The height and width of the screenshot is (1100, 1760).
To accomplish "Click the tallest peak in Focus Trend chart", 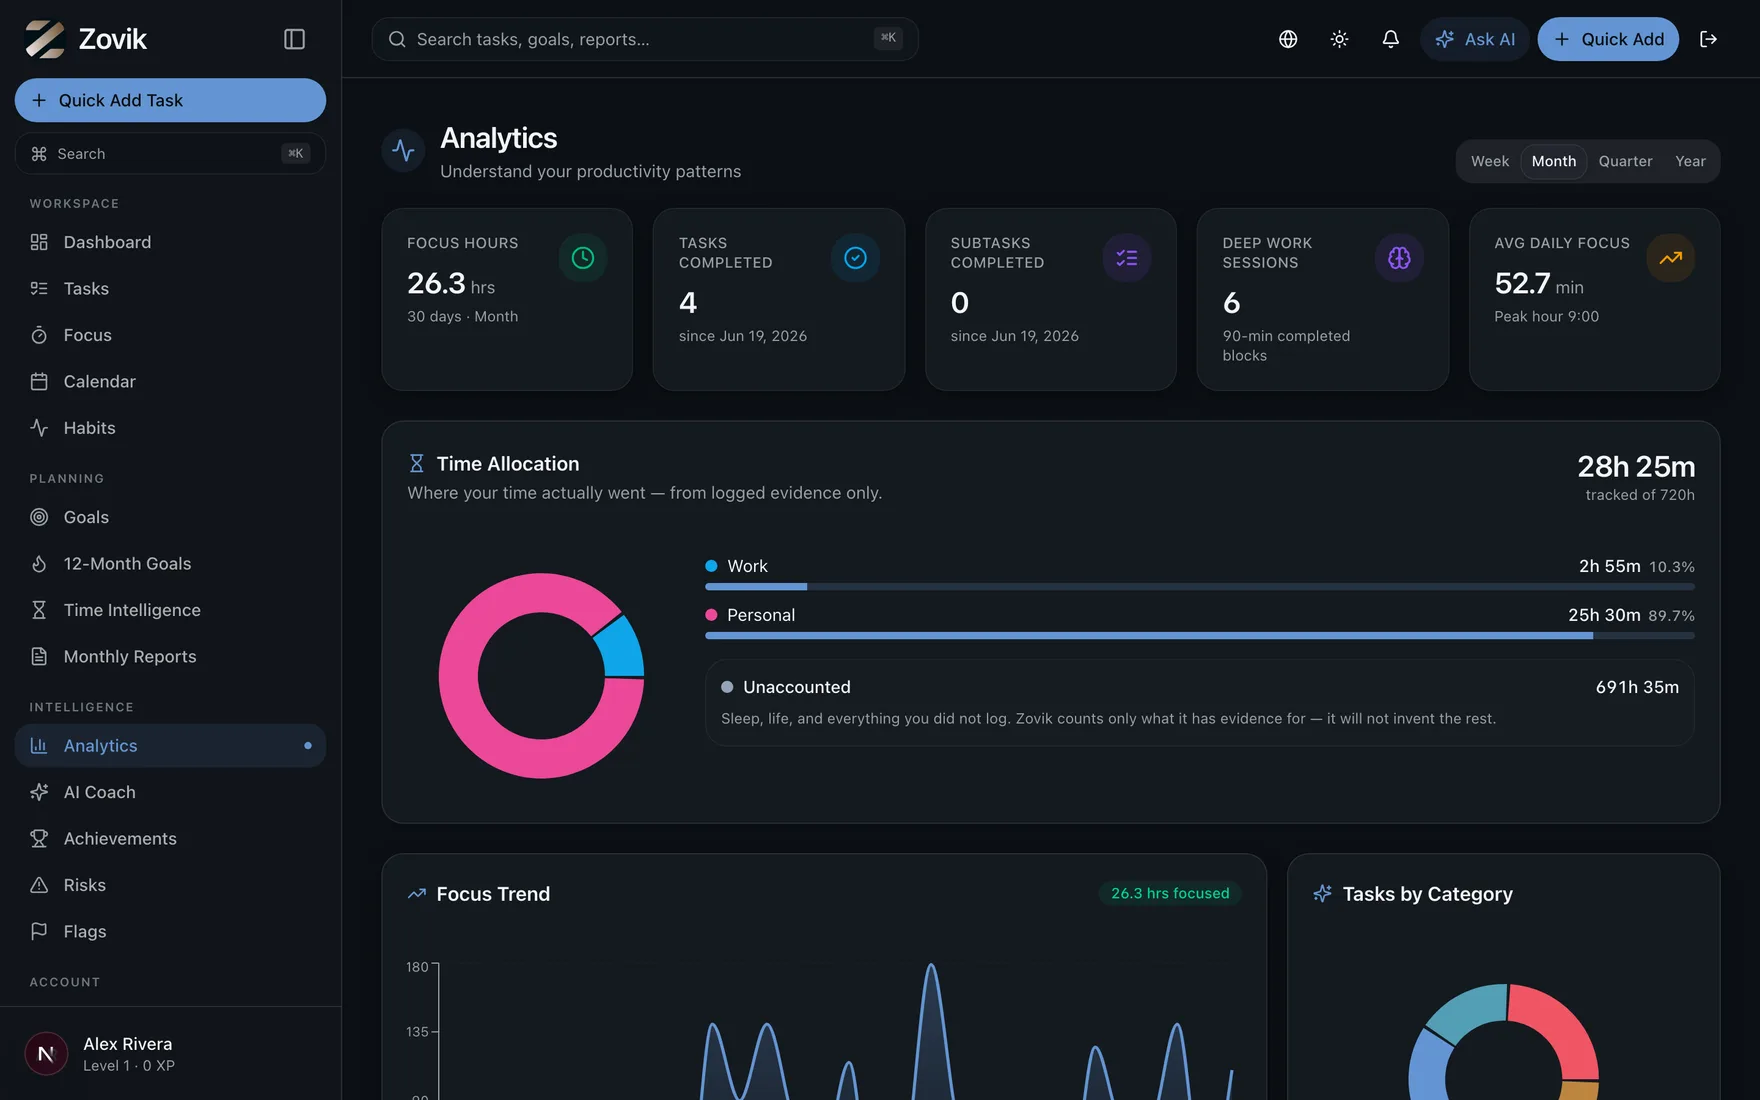I will [931, 967].
